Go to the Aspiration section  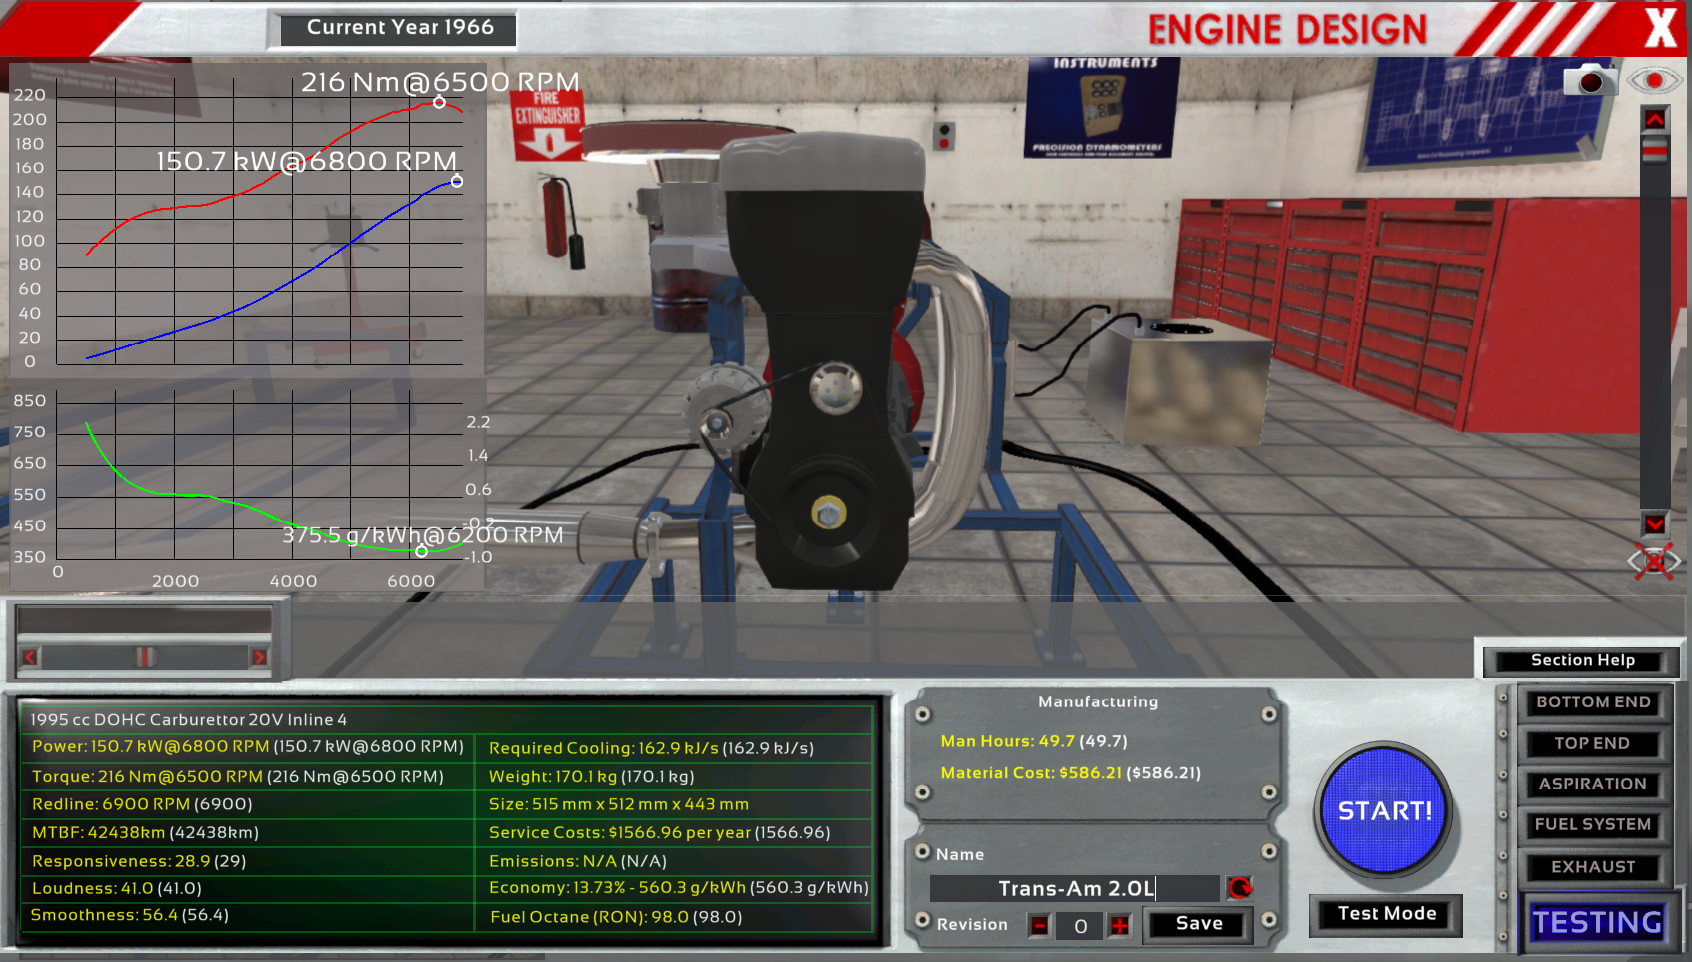coord(1592,784)
